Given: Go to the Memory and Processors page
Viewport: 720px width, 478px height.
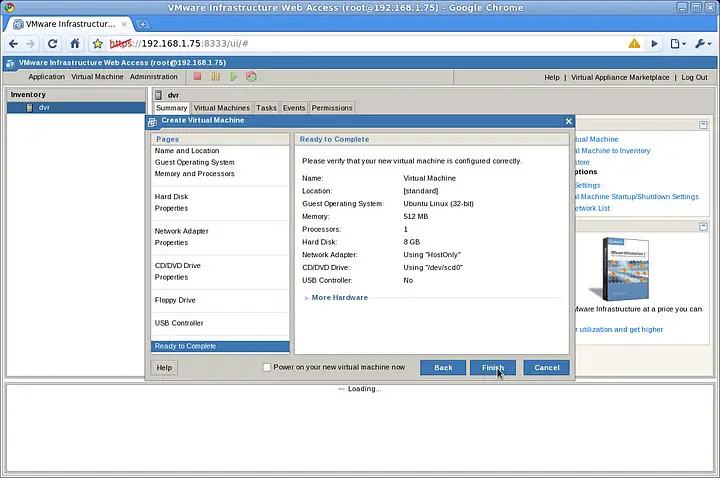Looking at the screenshot, I should 194,174.
